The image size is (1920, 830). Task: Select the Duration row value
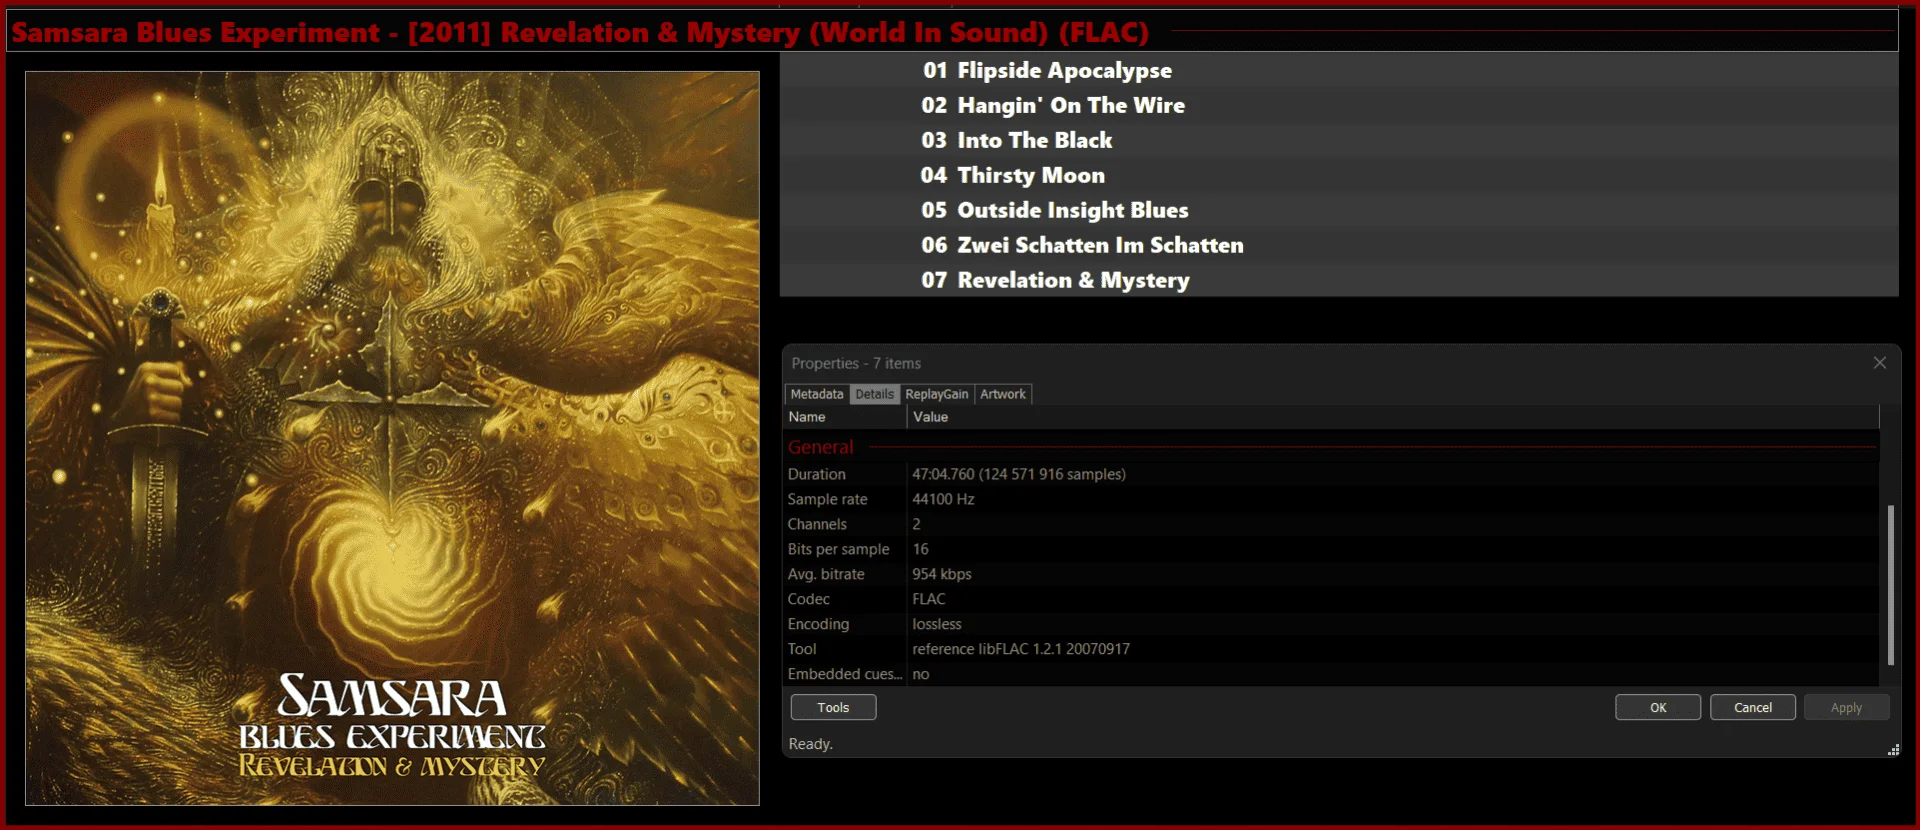click(x=1018, y=474)
